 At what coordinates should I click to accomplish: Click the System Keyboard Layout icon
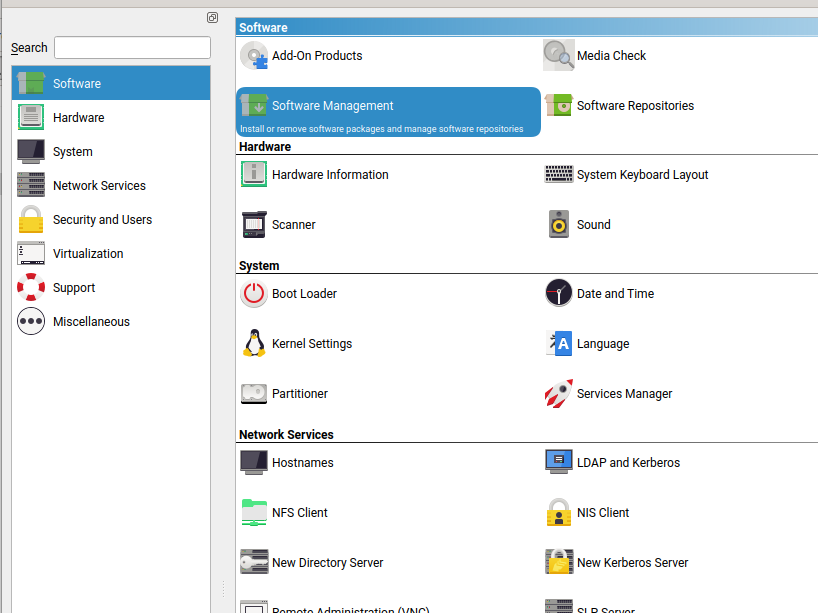(x=559, y=174)
